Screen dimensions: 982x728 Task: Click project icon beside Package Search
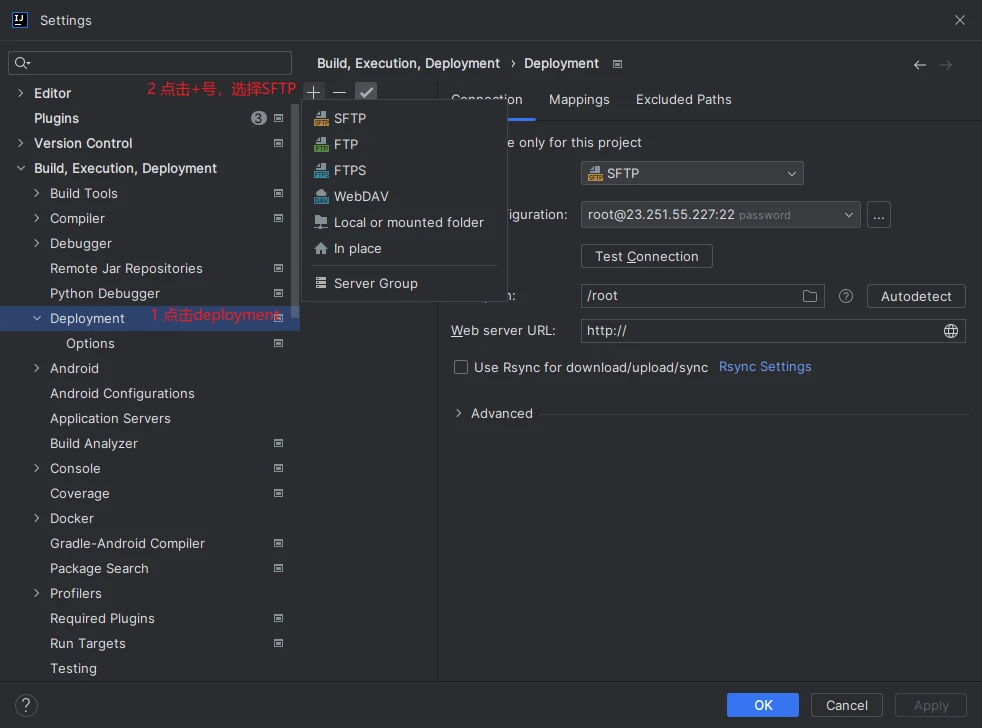tap(279, 568)
